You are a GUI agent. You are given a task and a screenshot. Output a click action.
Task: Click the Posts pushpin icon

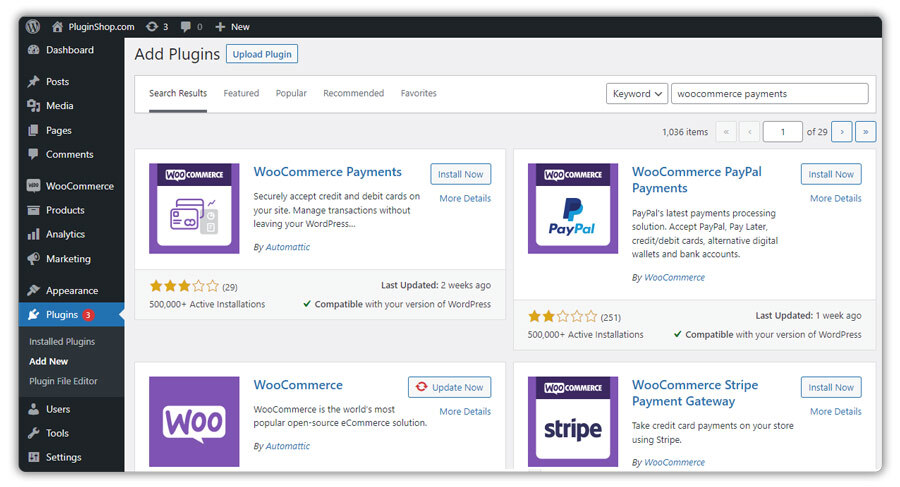(33, 82)
